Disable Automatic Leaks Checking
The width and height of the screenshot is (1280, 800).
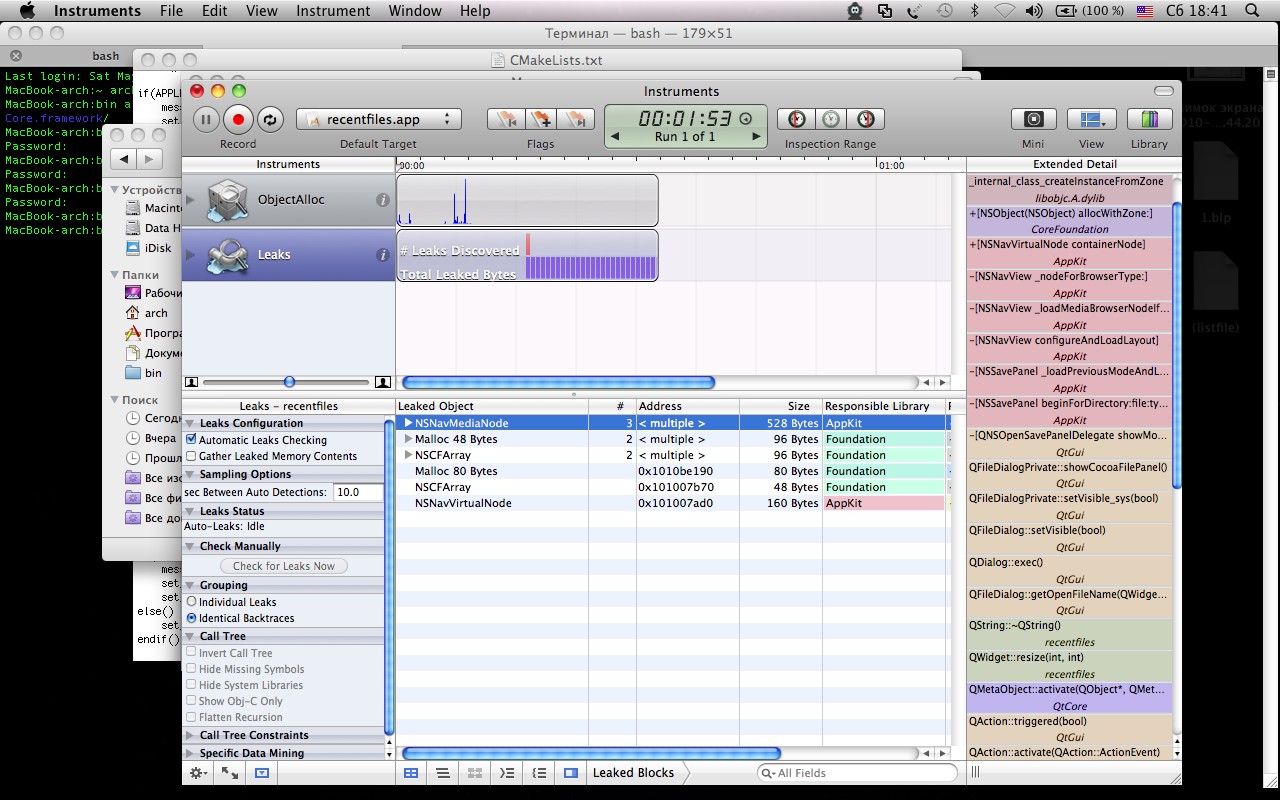coord(191,440)
